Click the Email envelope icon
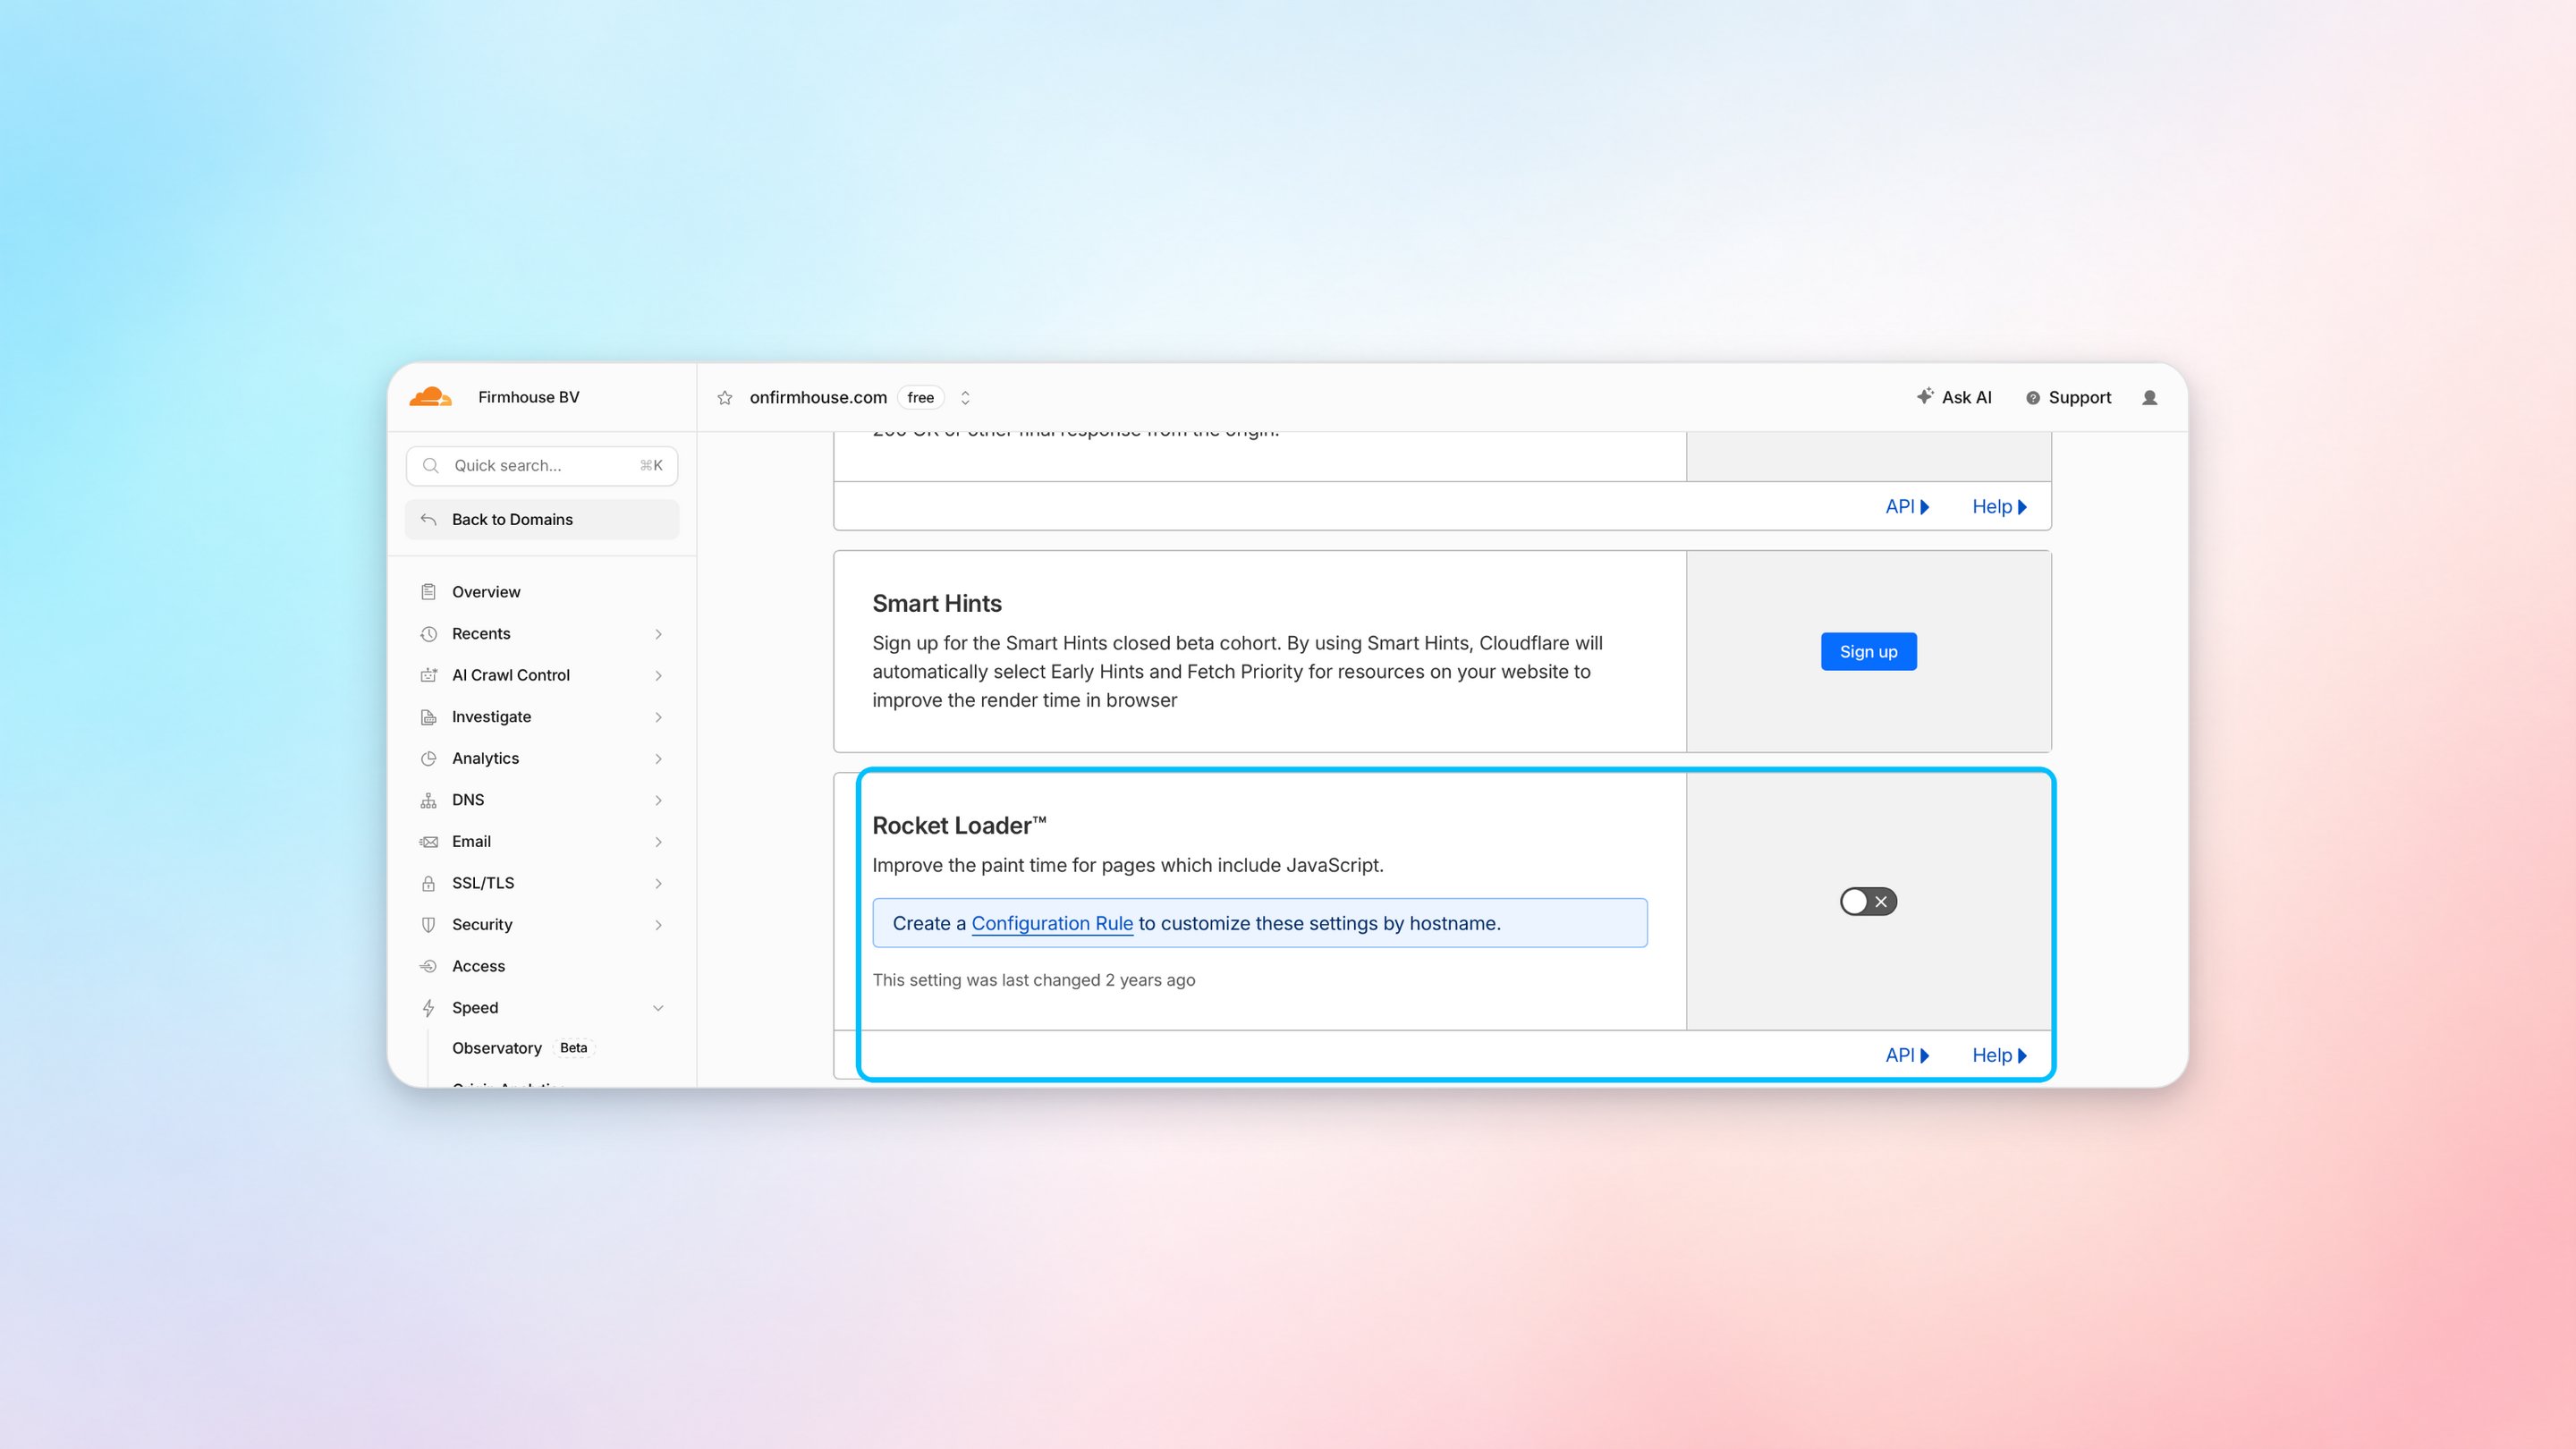The height and width of the screenshot is (1449, 2576). [429, 842]
